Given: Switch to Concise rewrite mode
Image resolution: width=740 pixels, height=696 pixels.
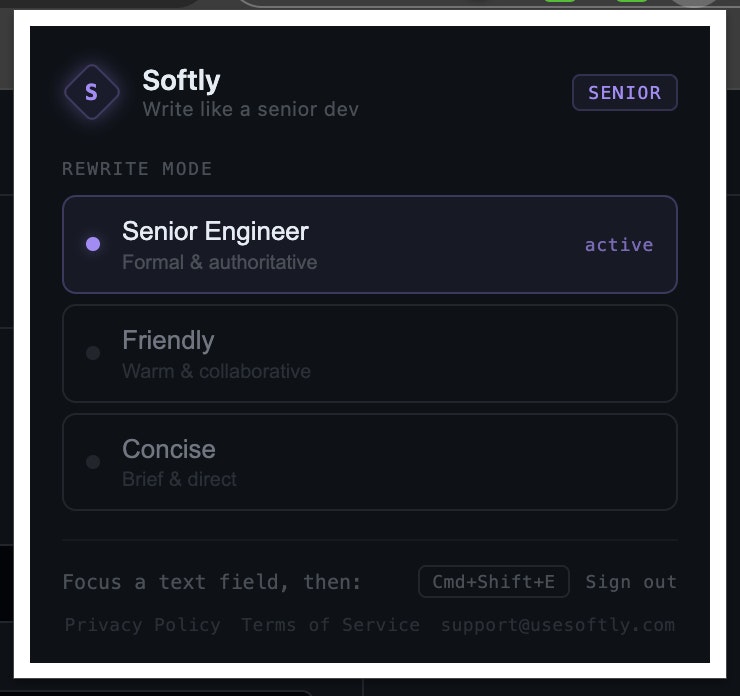Looking at the screenshot, I should (370, 462).
